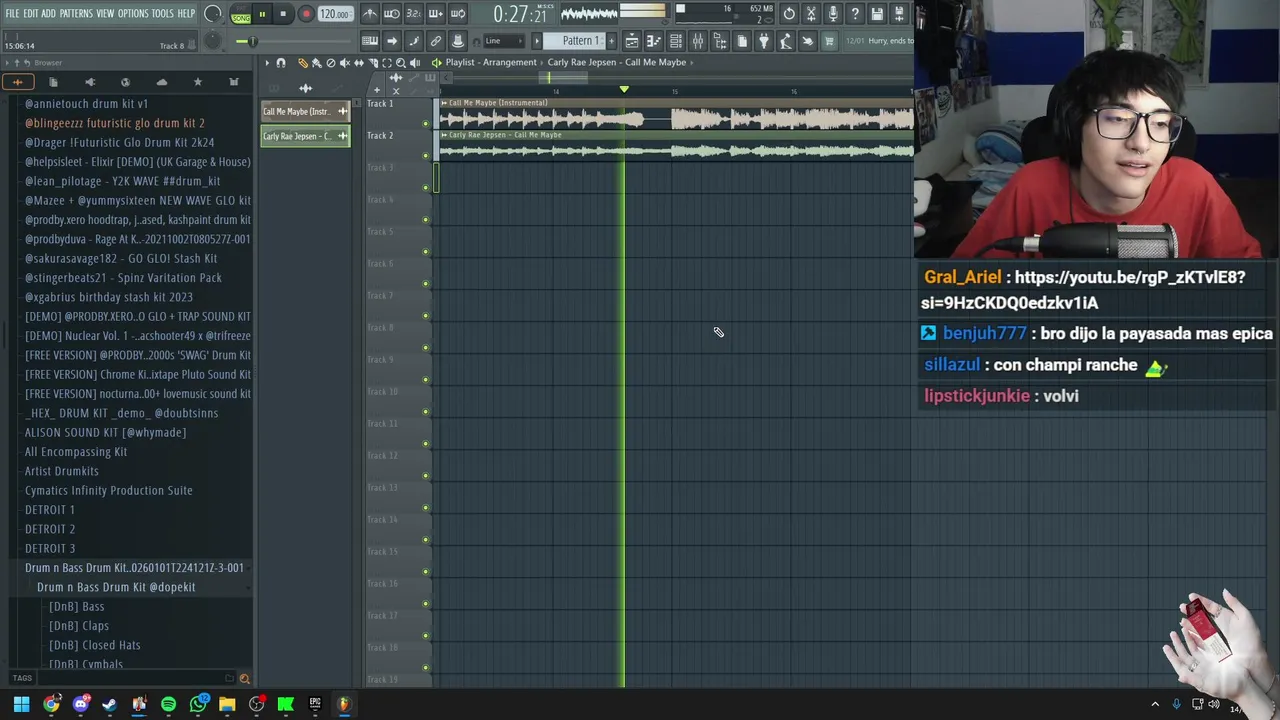
Task: Toggle the overdub/blend recording icon
Action: click(436, 14)
